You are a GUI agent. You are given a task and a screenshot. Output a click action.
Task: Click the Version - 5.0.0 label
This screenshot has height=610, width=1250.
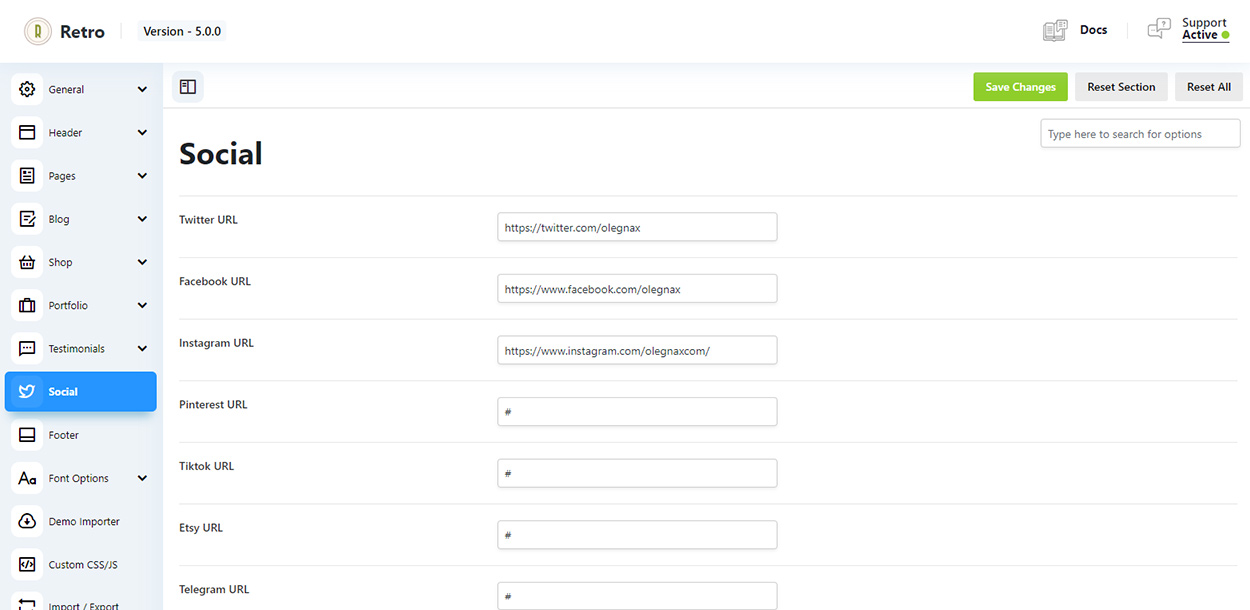(x=183, y=31)
